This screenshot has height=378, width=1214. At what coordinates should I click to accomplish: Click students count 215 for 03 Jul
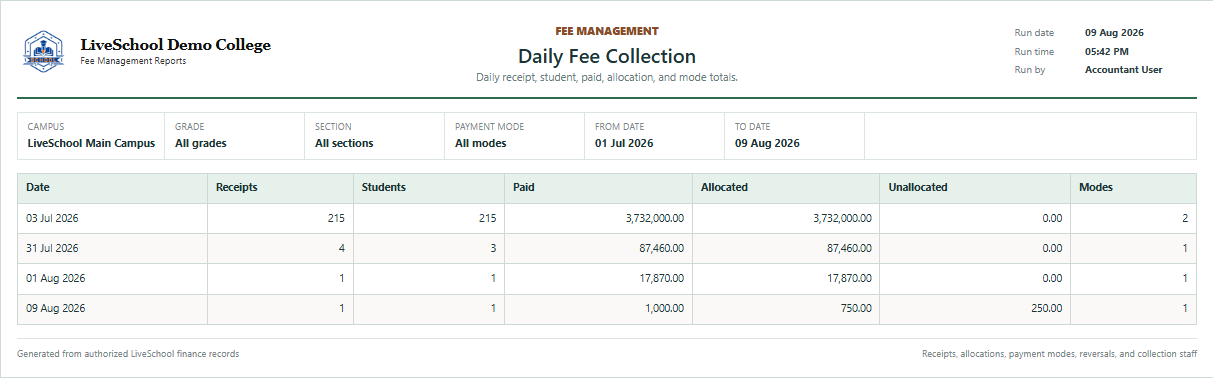[487, 217]
